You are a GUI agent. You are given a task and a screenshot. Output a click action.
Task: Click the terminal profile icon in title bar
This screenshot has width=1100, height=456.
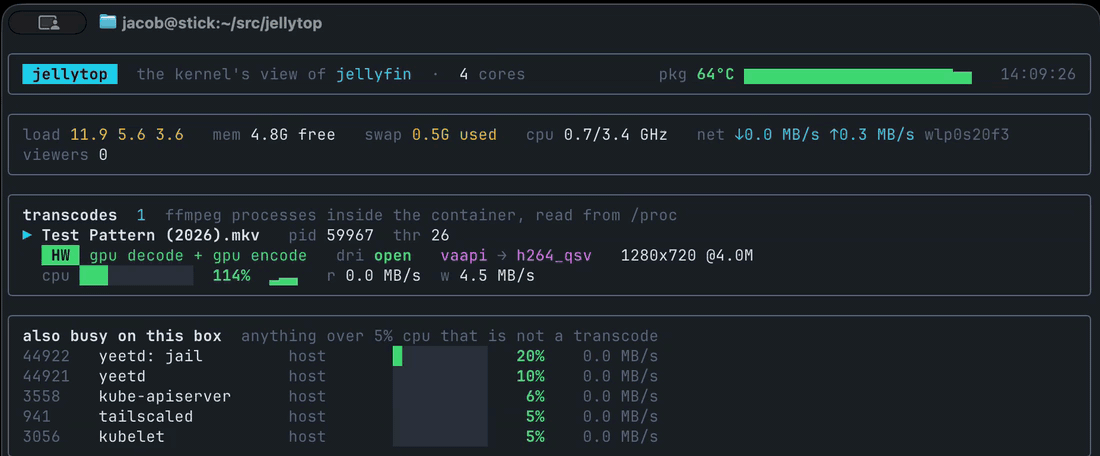tap(48, 23)
